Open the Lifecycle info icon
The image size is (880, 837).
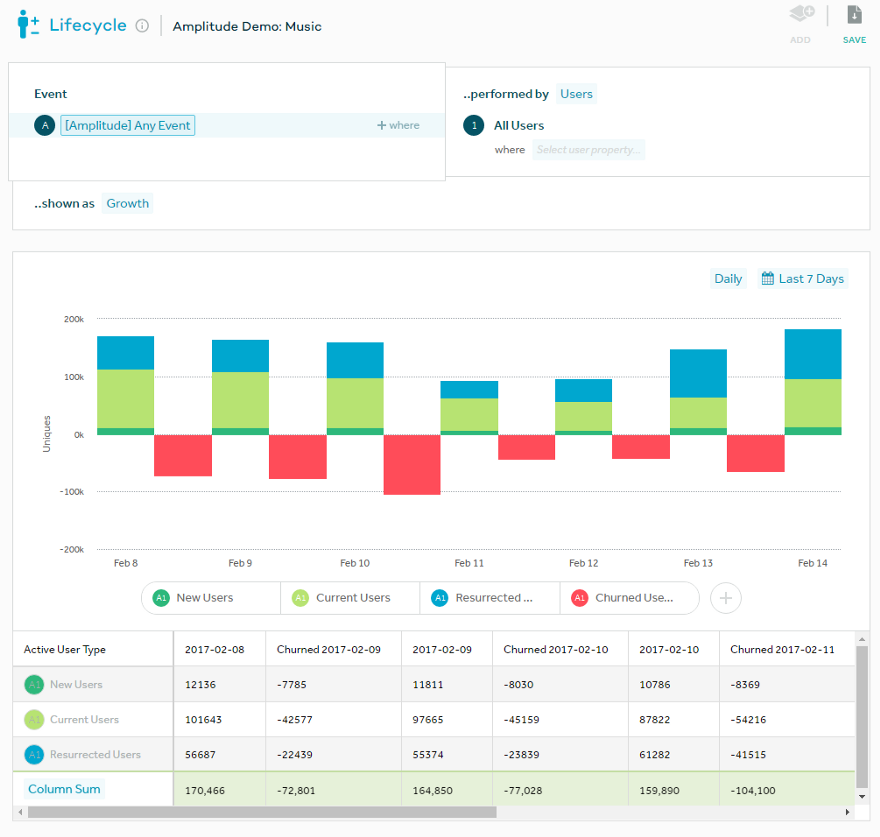tap(143, 26)
